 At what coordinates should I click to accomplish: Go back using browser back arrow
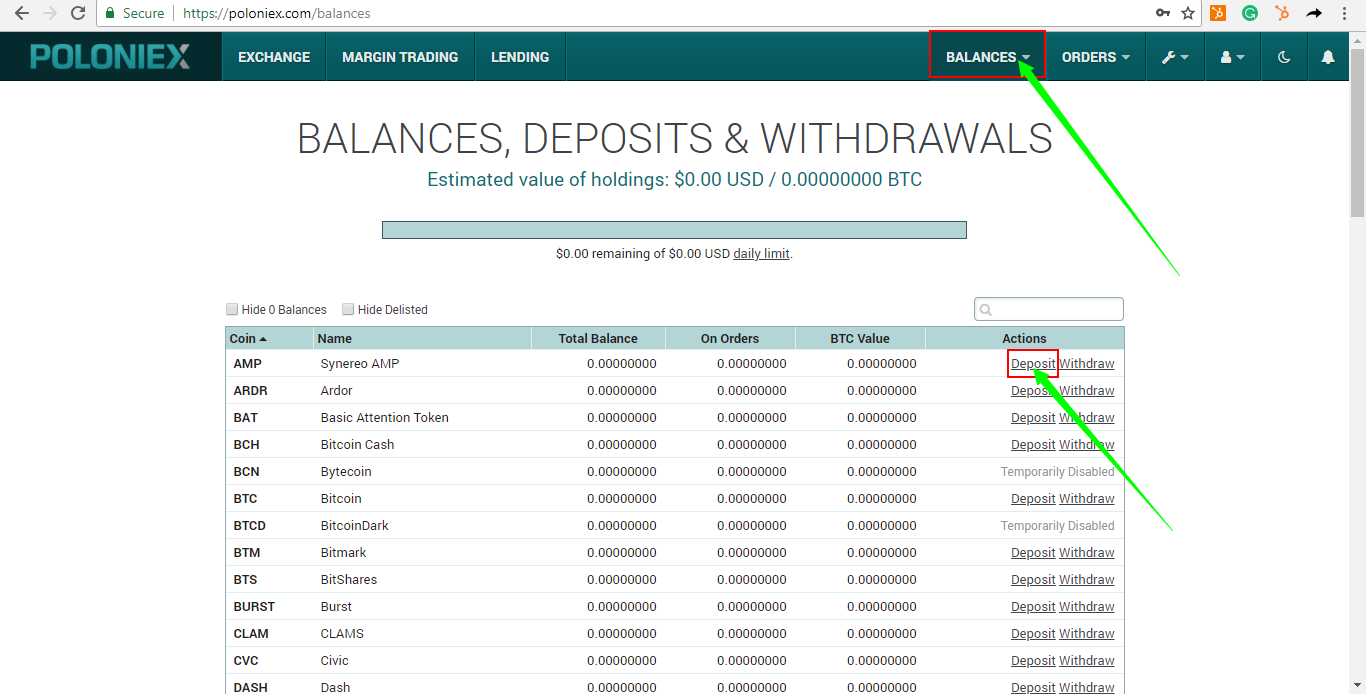click(22, 14)
